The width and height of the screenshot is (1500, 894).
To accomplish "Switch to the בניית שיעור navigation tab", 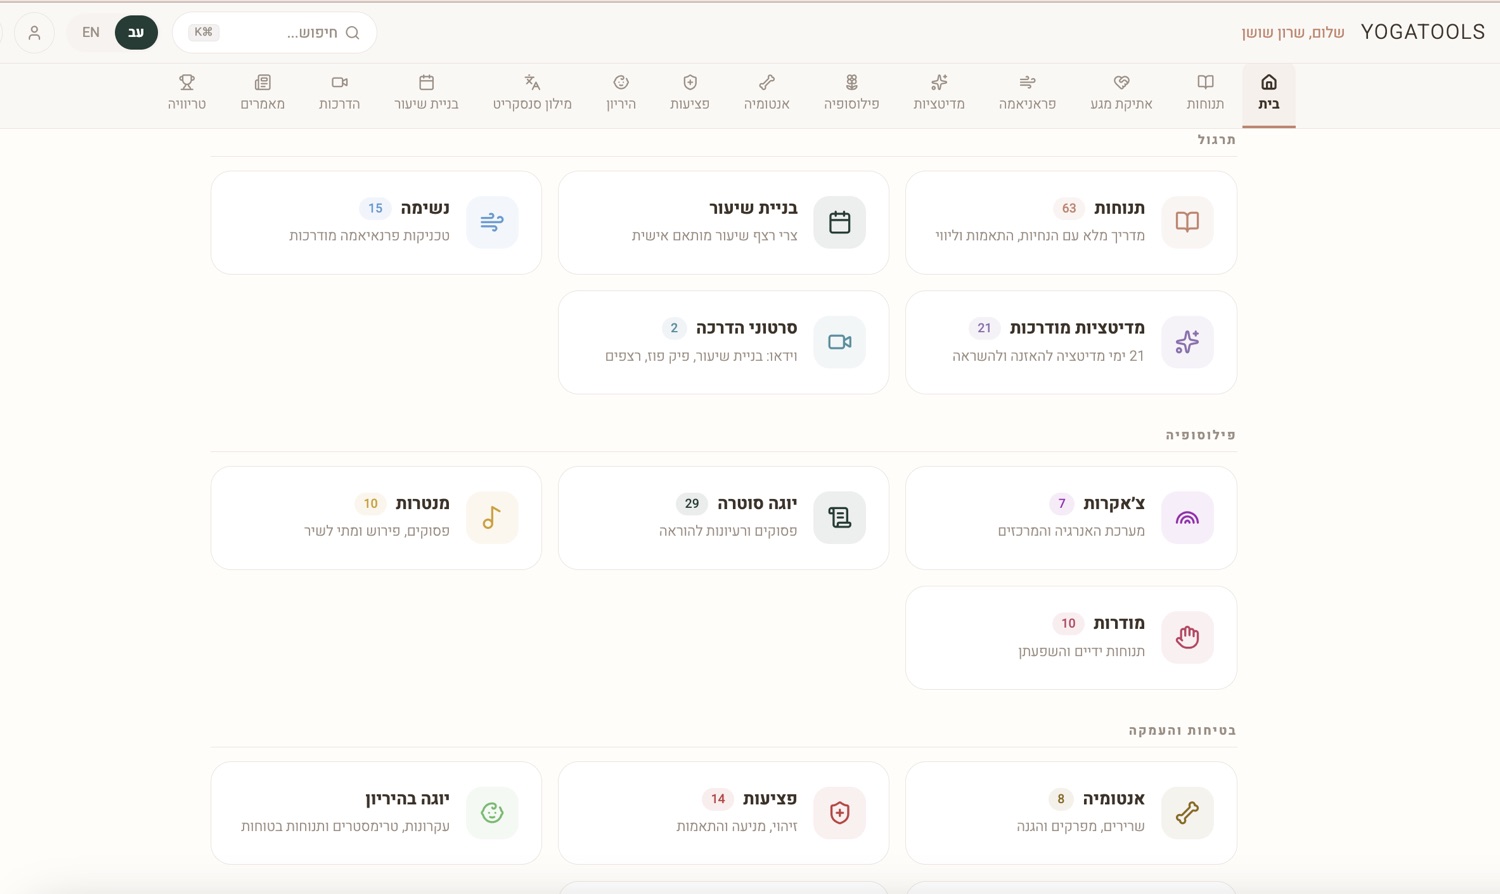I will coord(426,94).
